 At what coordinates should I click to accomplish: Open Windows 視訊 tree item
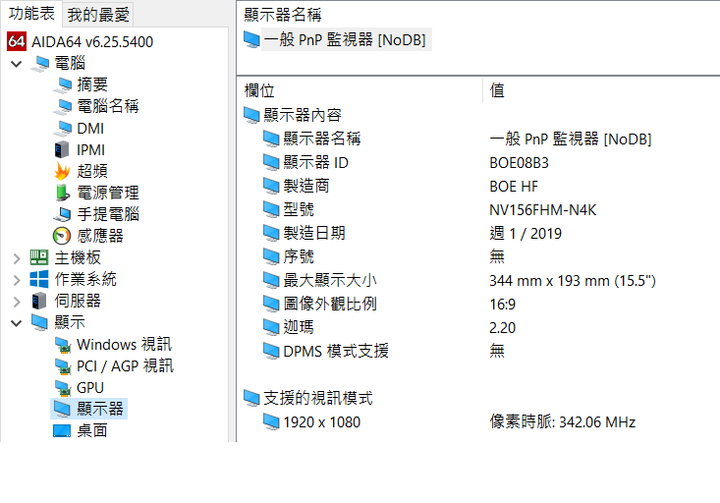point(124,344)
